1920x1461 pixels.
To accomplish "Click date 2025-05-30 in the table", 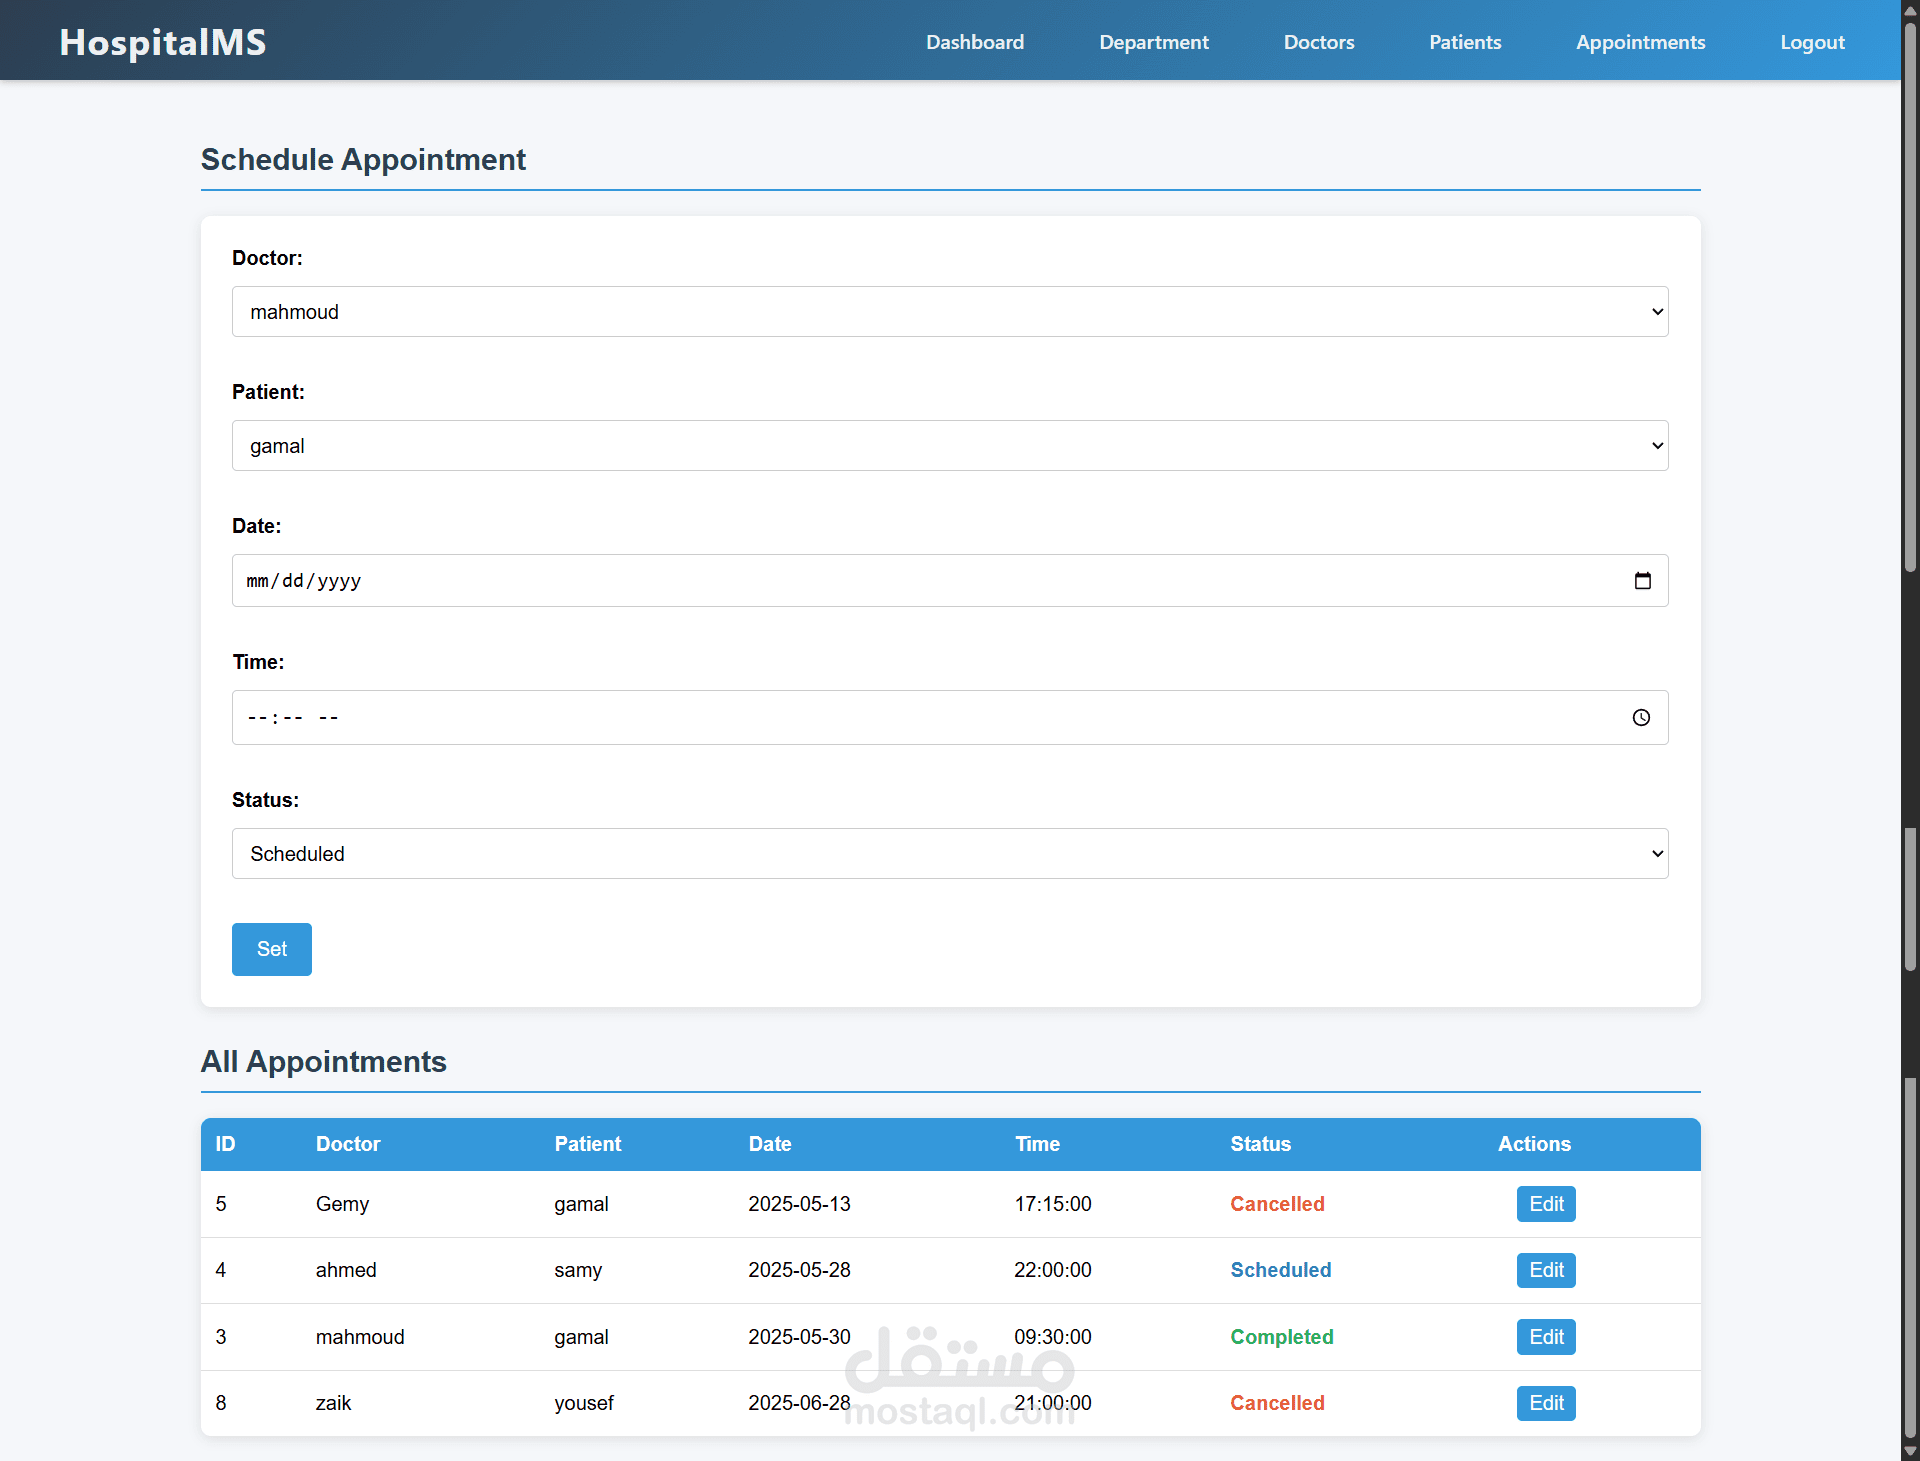I will (799, 1337).
